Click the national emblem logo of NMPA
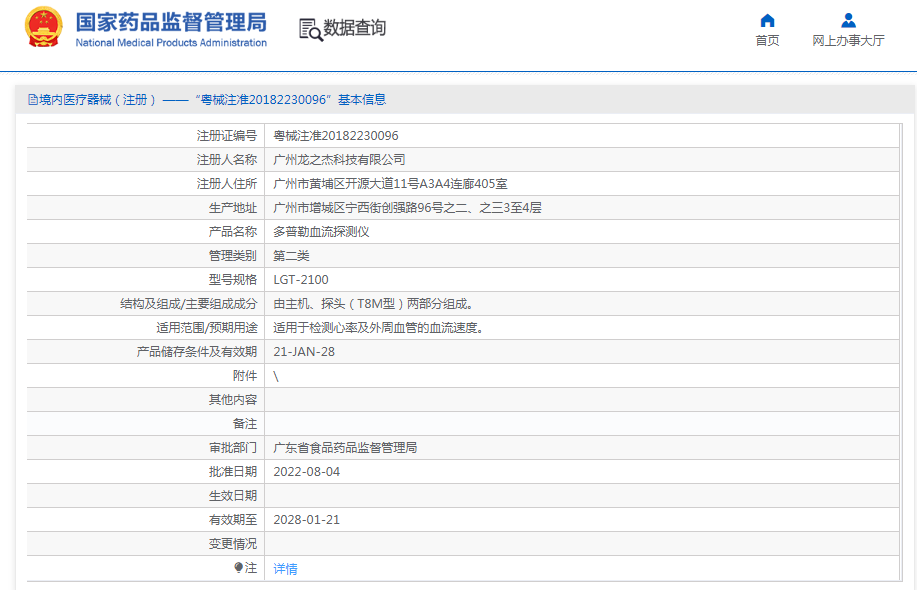 (x=42, y=28)
